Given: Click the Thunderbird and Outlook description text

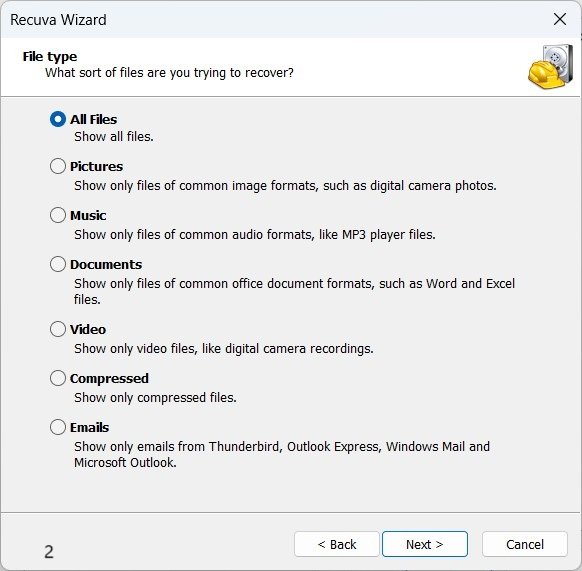Looking at the screenshot, I should click(x=282, y=454).
